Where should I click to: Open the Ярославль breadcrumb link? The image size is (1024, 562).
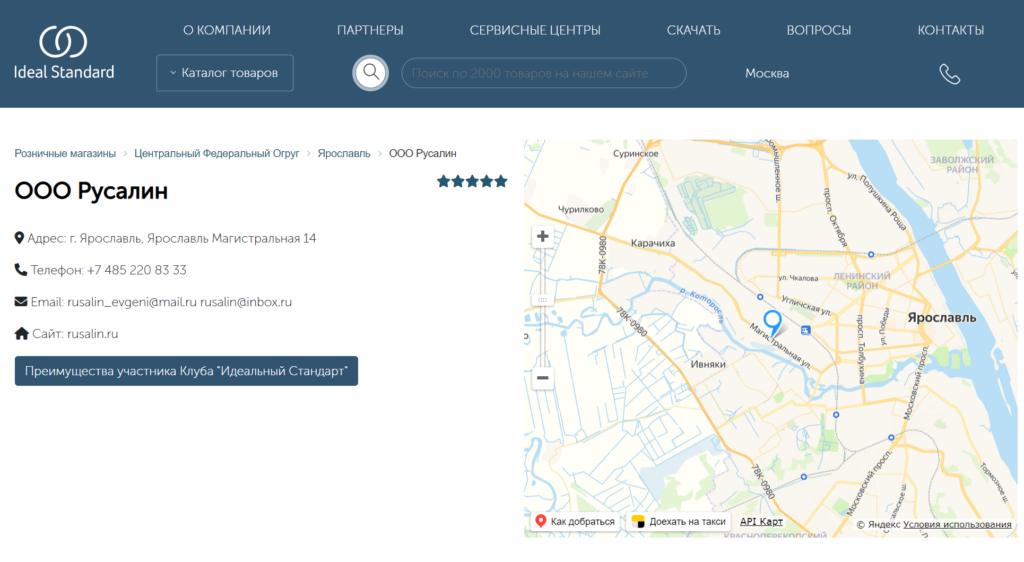tap(344, 153)
